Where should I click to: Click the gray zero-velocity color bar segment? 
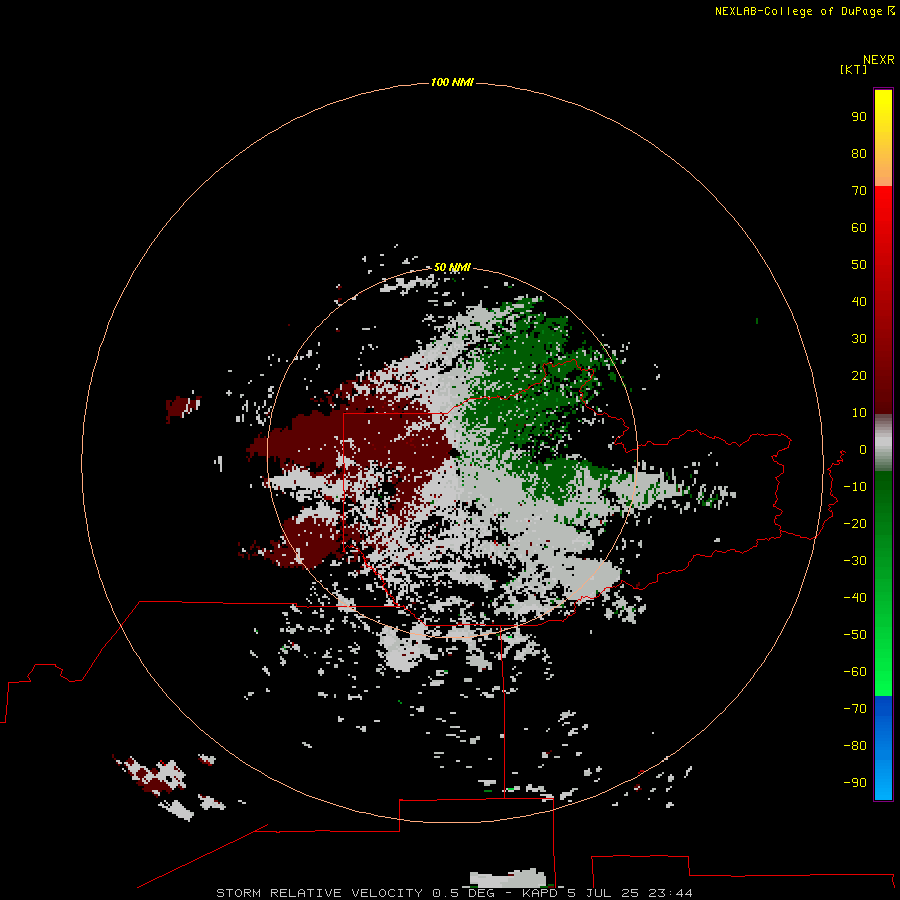click(x=883, y=443)
